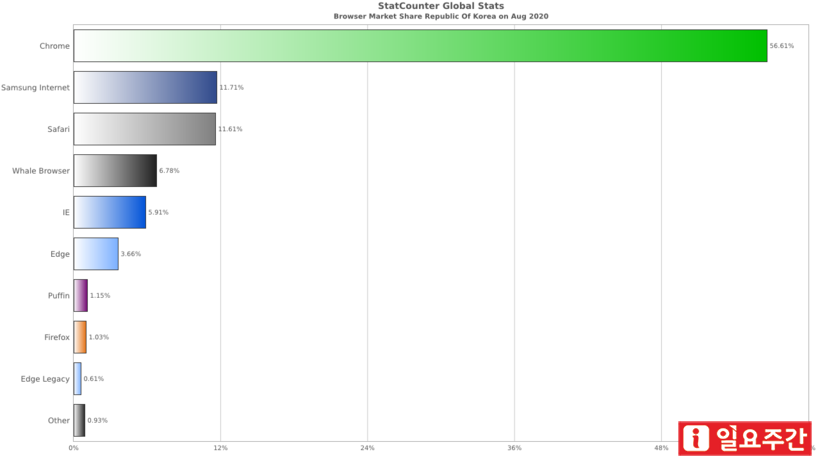The height and width of the screenshot is (461, 820).
Task: Click the purple Puffin bar
Action: pos(81,296)
